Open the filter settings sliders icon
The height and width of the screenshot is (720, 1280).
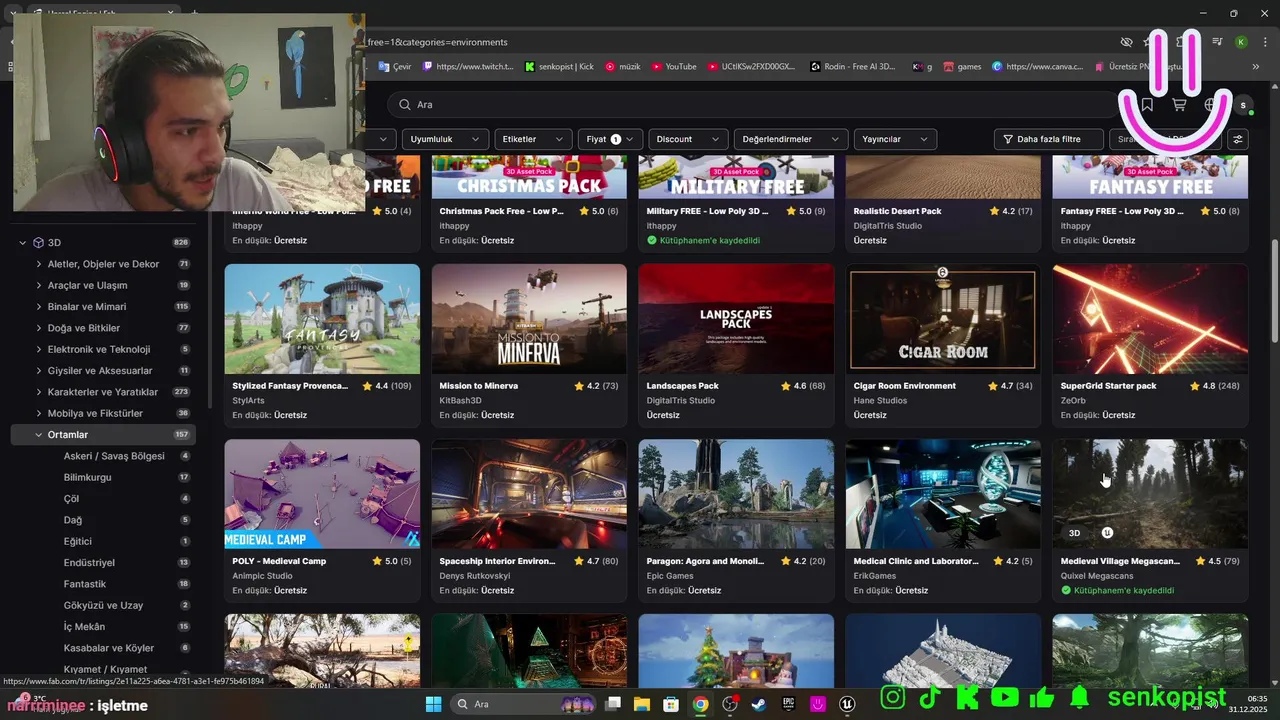point(1238,139)
